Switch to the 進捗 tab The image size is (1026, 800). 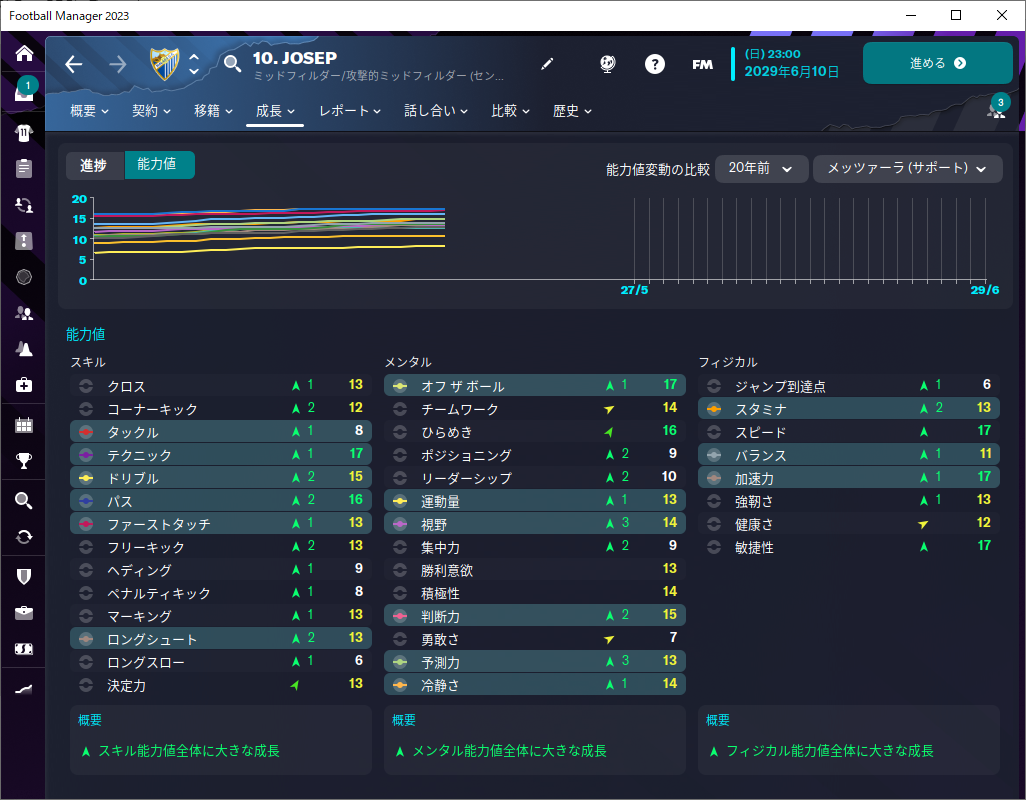94,165
